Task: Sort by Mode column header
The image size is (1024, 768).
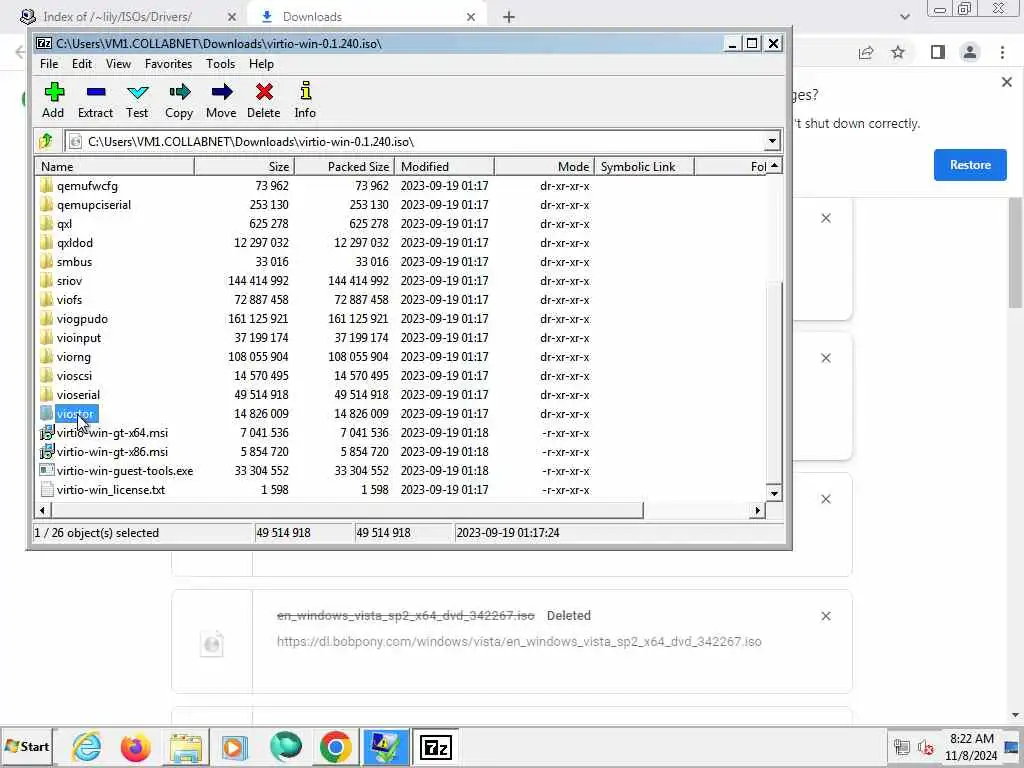Action: pos(544,167)
